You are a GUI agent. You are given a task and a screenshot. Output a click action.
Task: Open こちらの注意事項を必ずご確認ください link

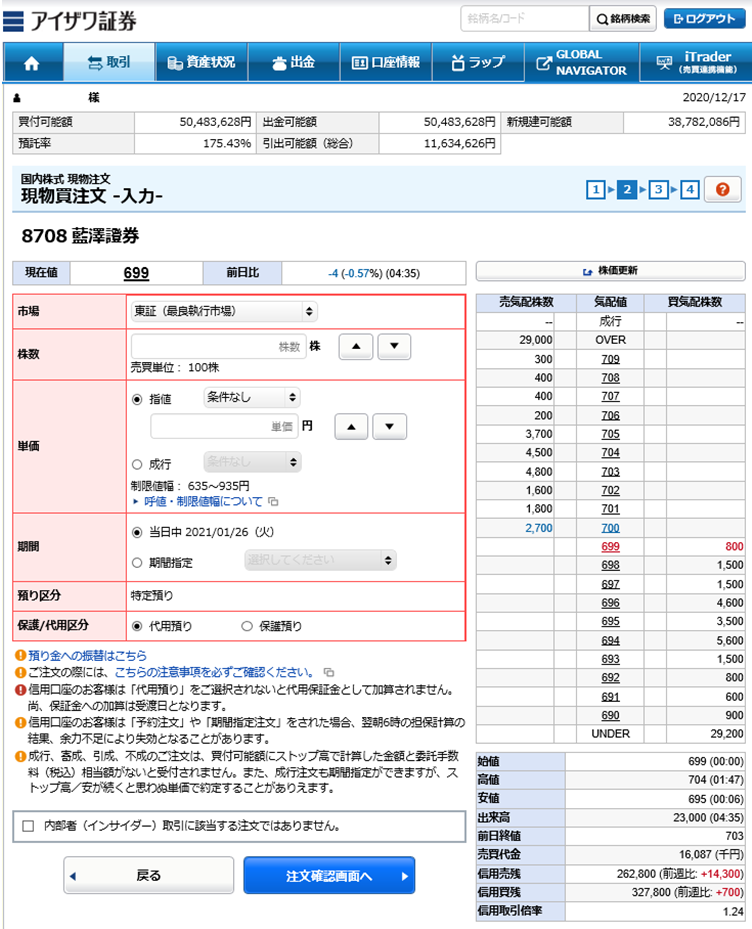click(x=214, y=672)
